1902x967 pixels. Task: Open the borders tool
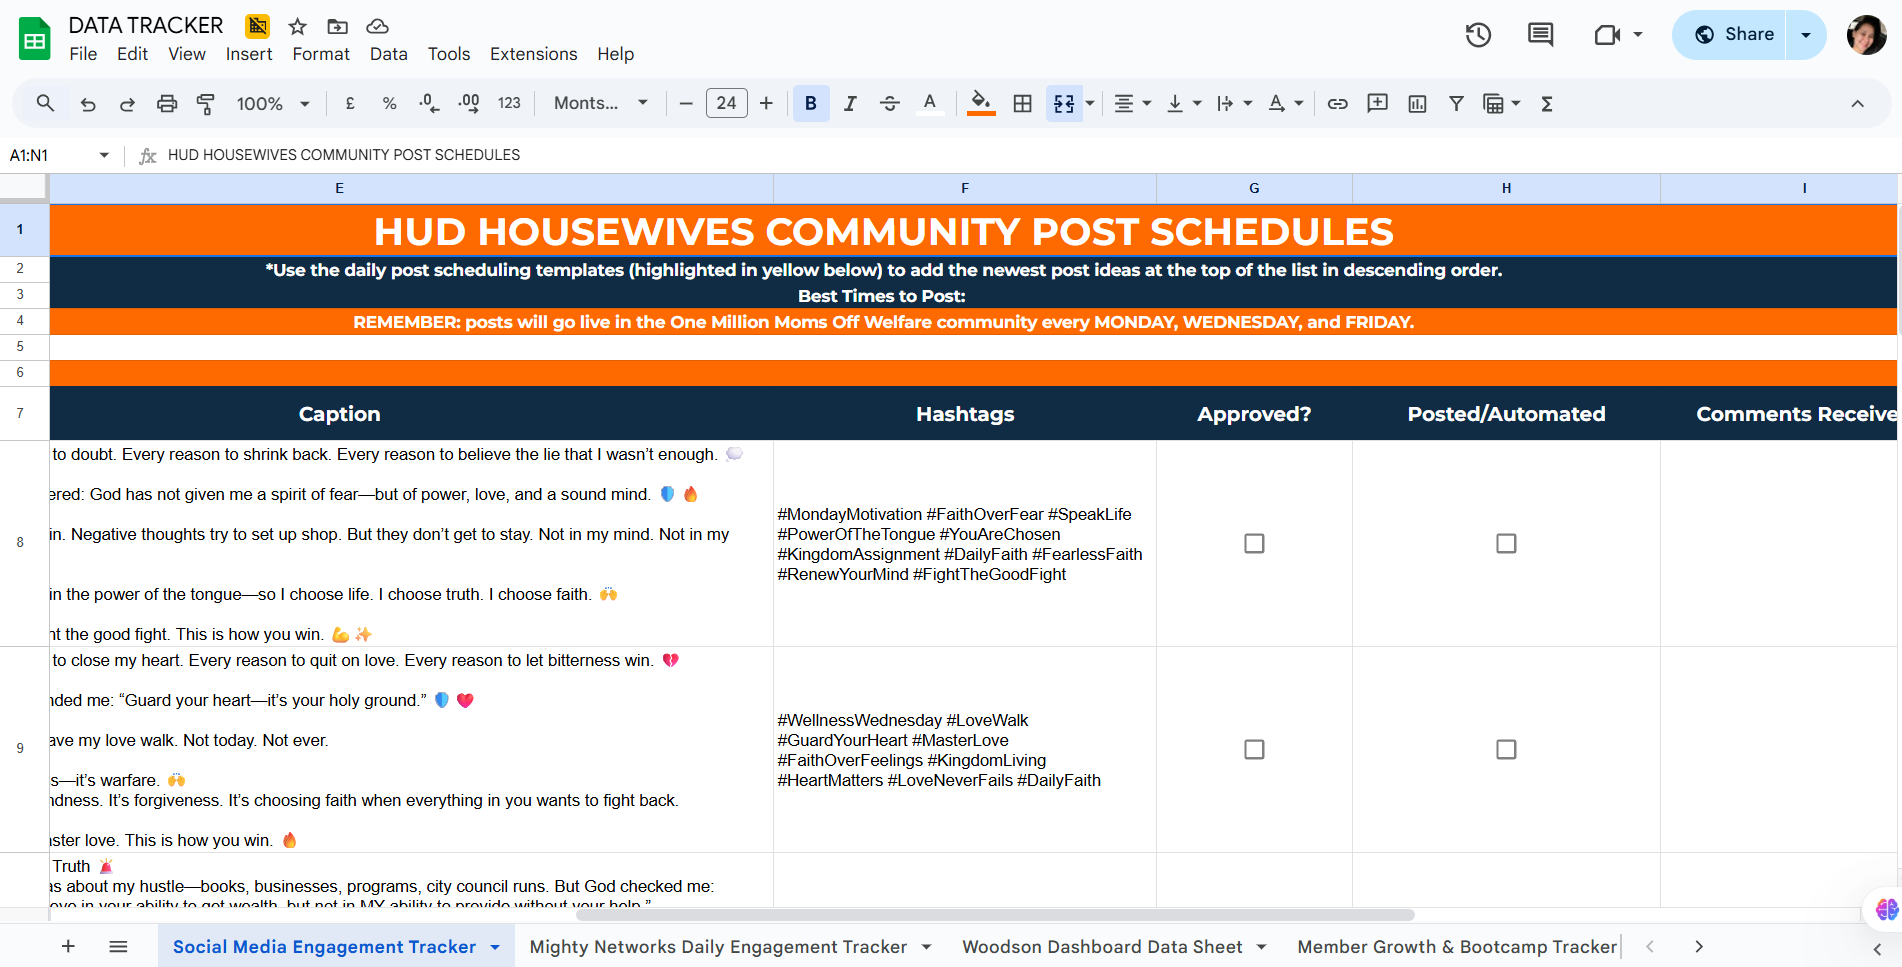tap(1022, 103)
